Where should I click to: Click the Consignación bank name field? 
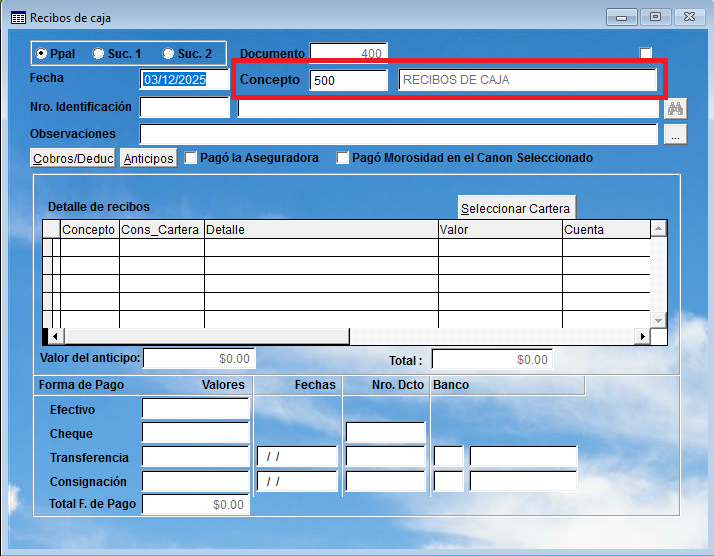click(523, 481)
